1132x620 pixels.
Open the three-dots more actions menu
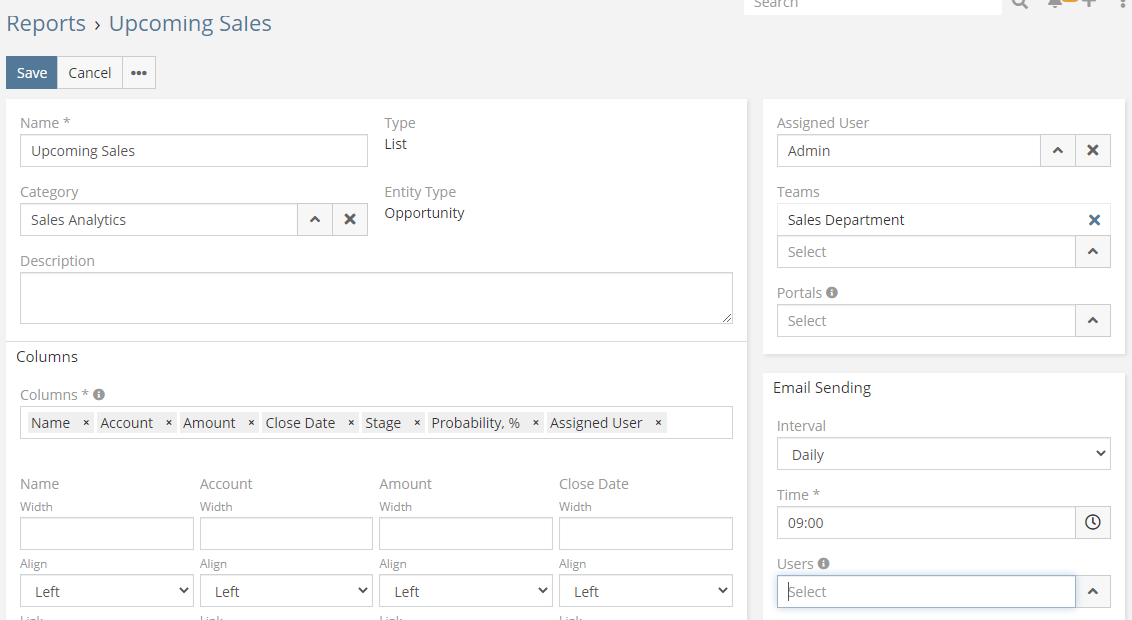139,73
